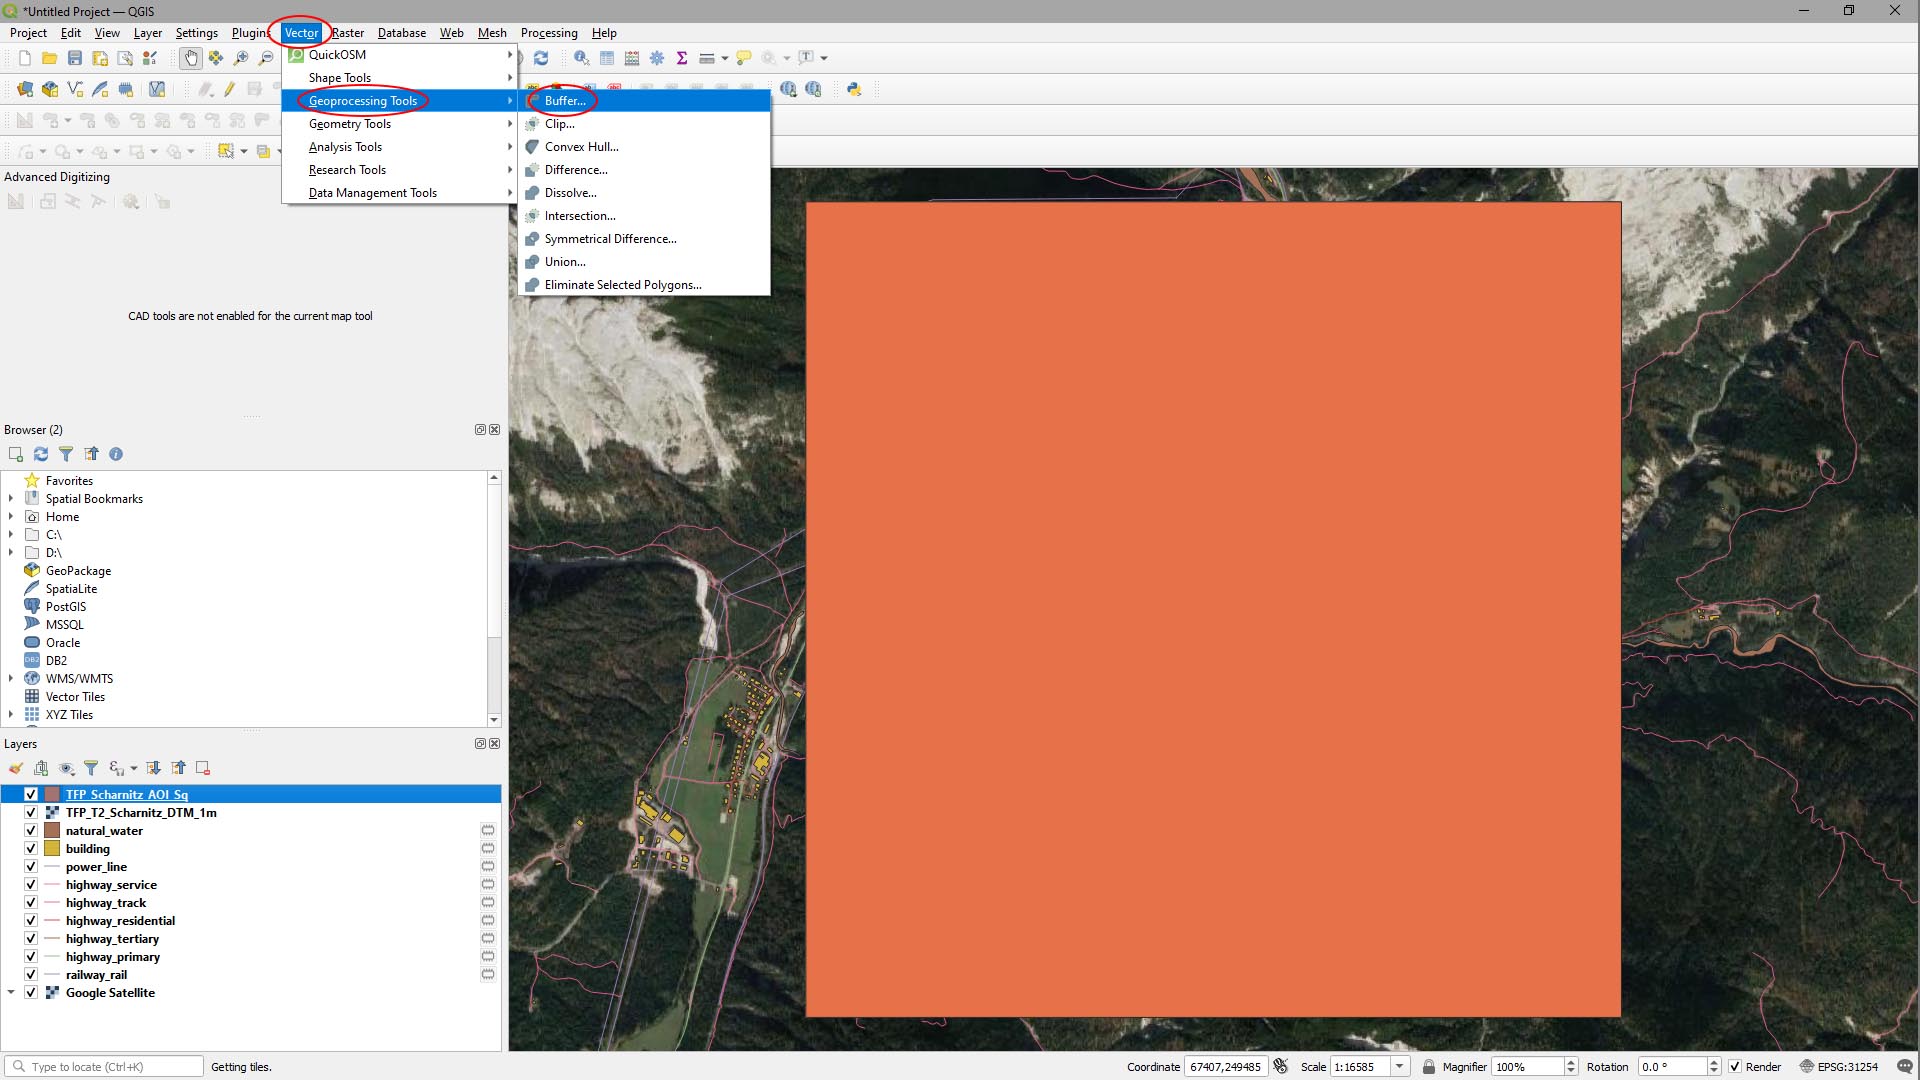Hide the natural_water layer

pyautogui.click(x=31, y=830)
